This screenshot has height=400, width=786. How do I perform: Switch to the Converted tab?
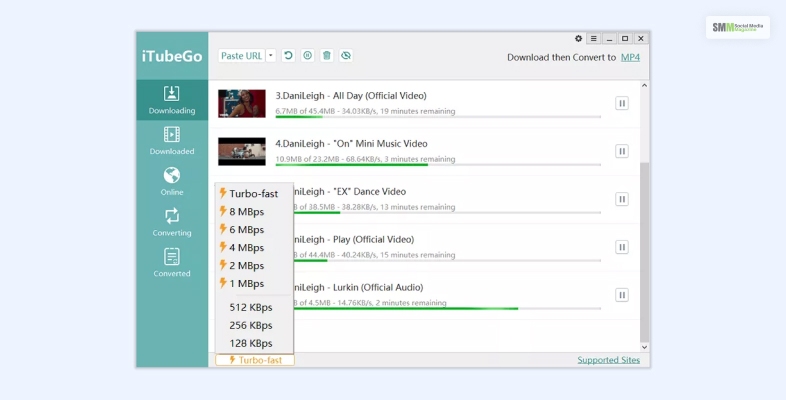172,263
